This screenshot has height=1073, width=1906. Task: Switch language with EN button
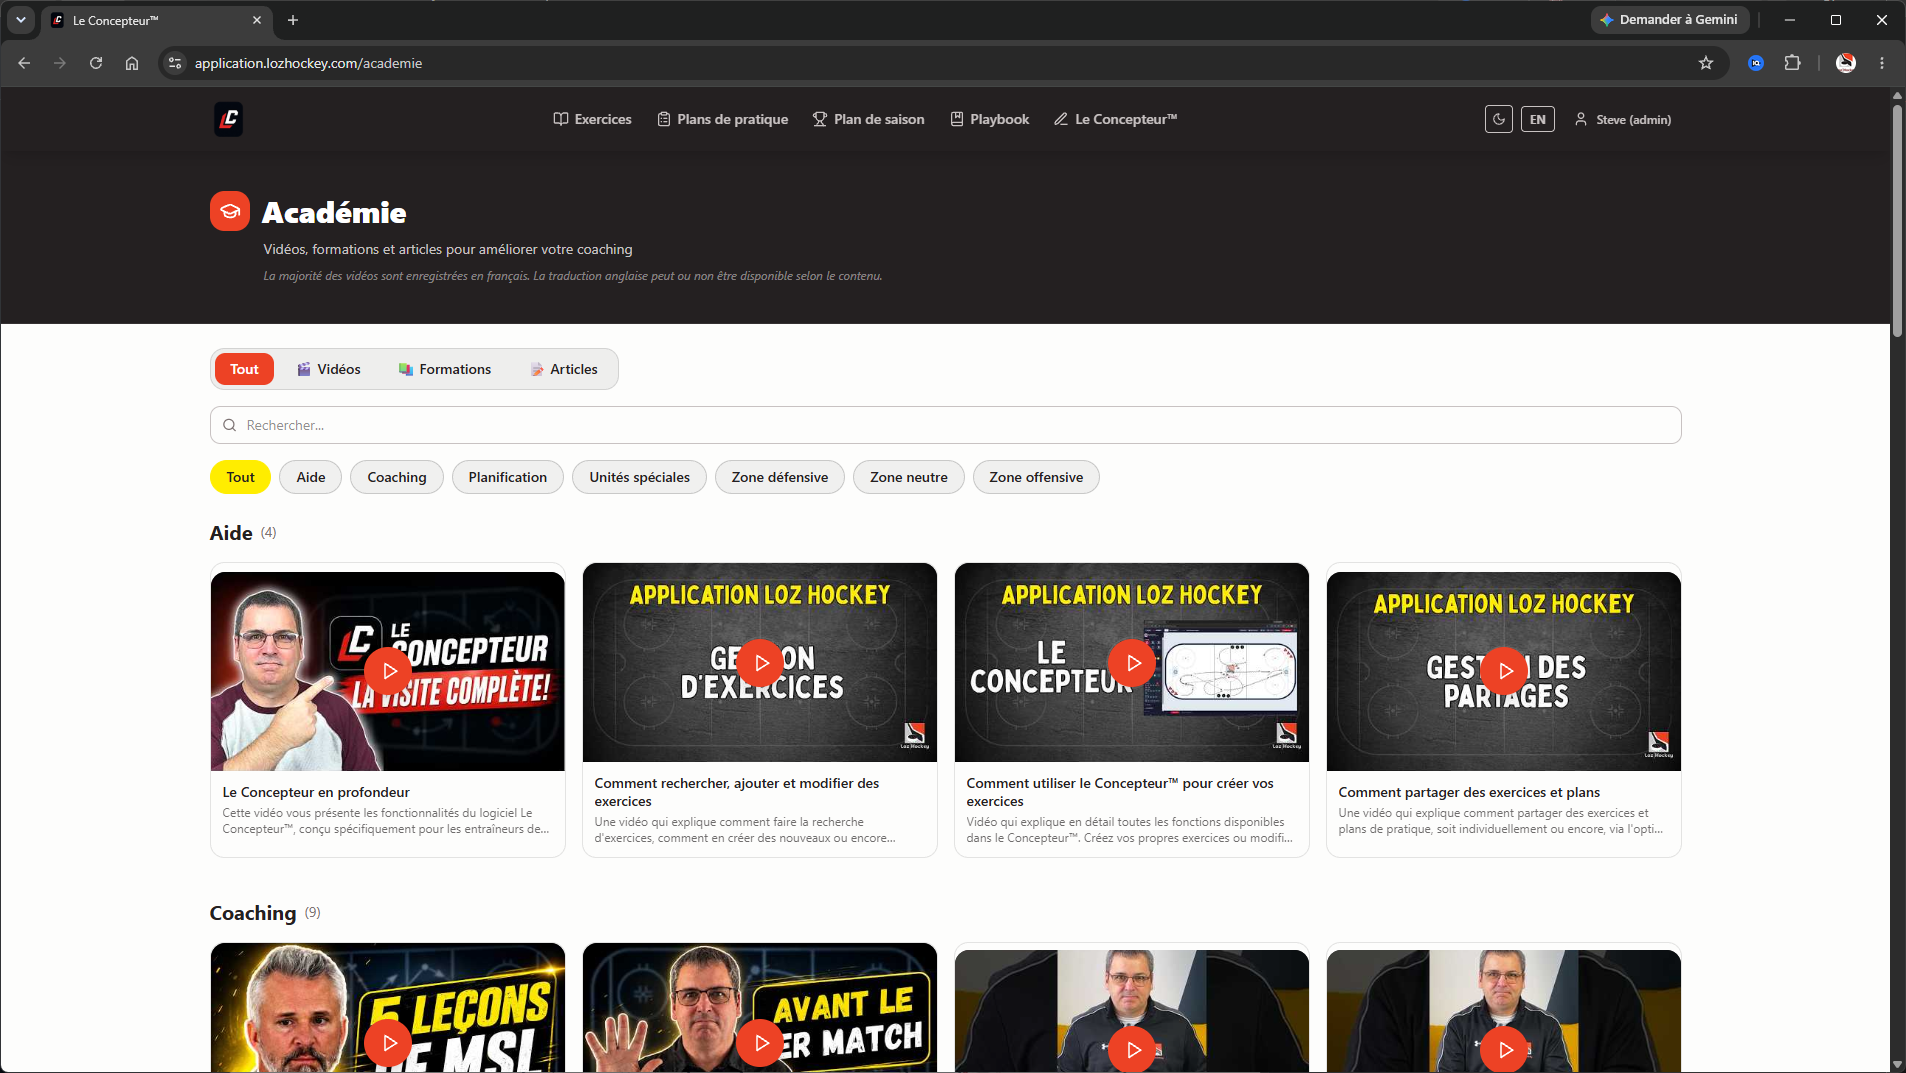pyautogui.click(x=1537, y=119)
